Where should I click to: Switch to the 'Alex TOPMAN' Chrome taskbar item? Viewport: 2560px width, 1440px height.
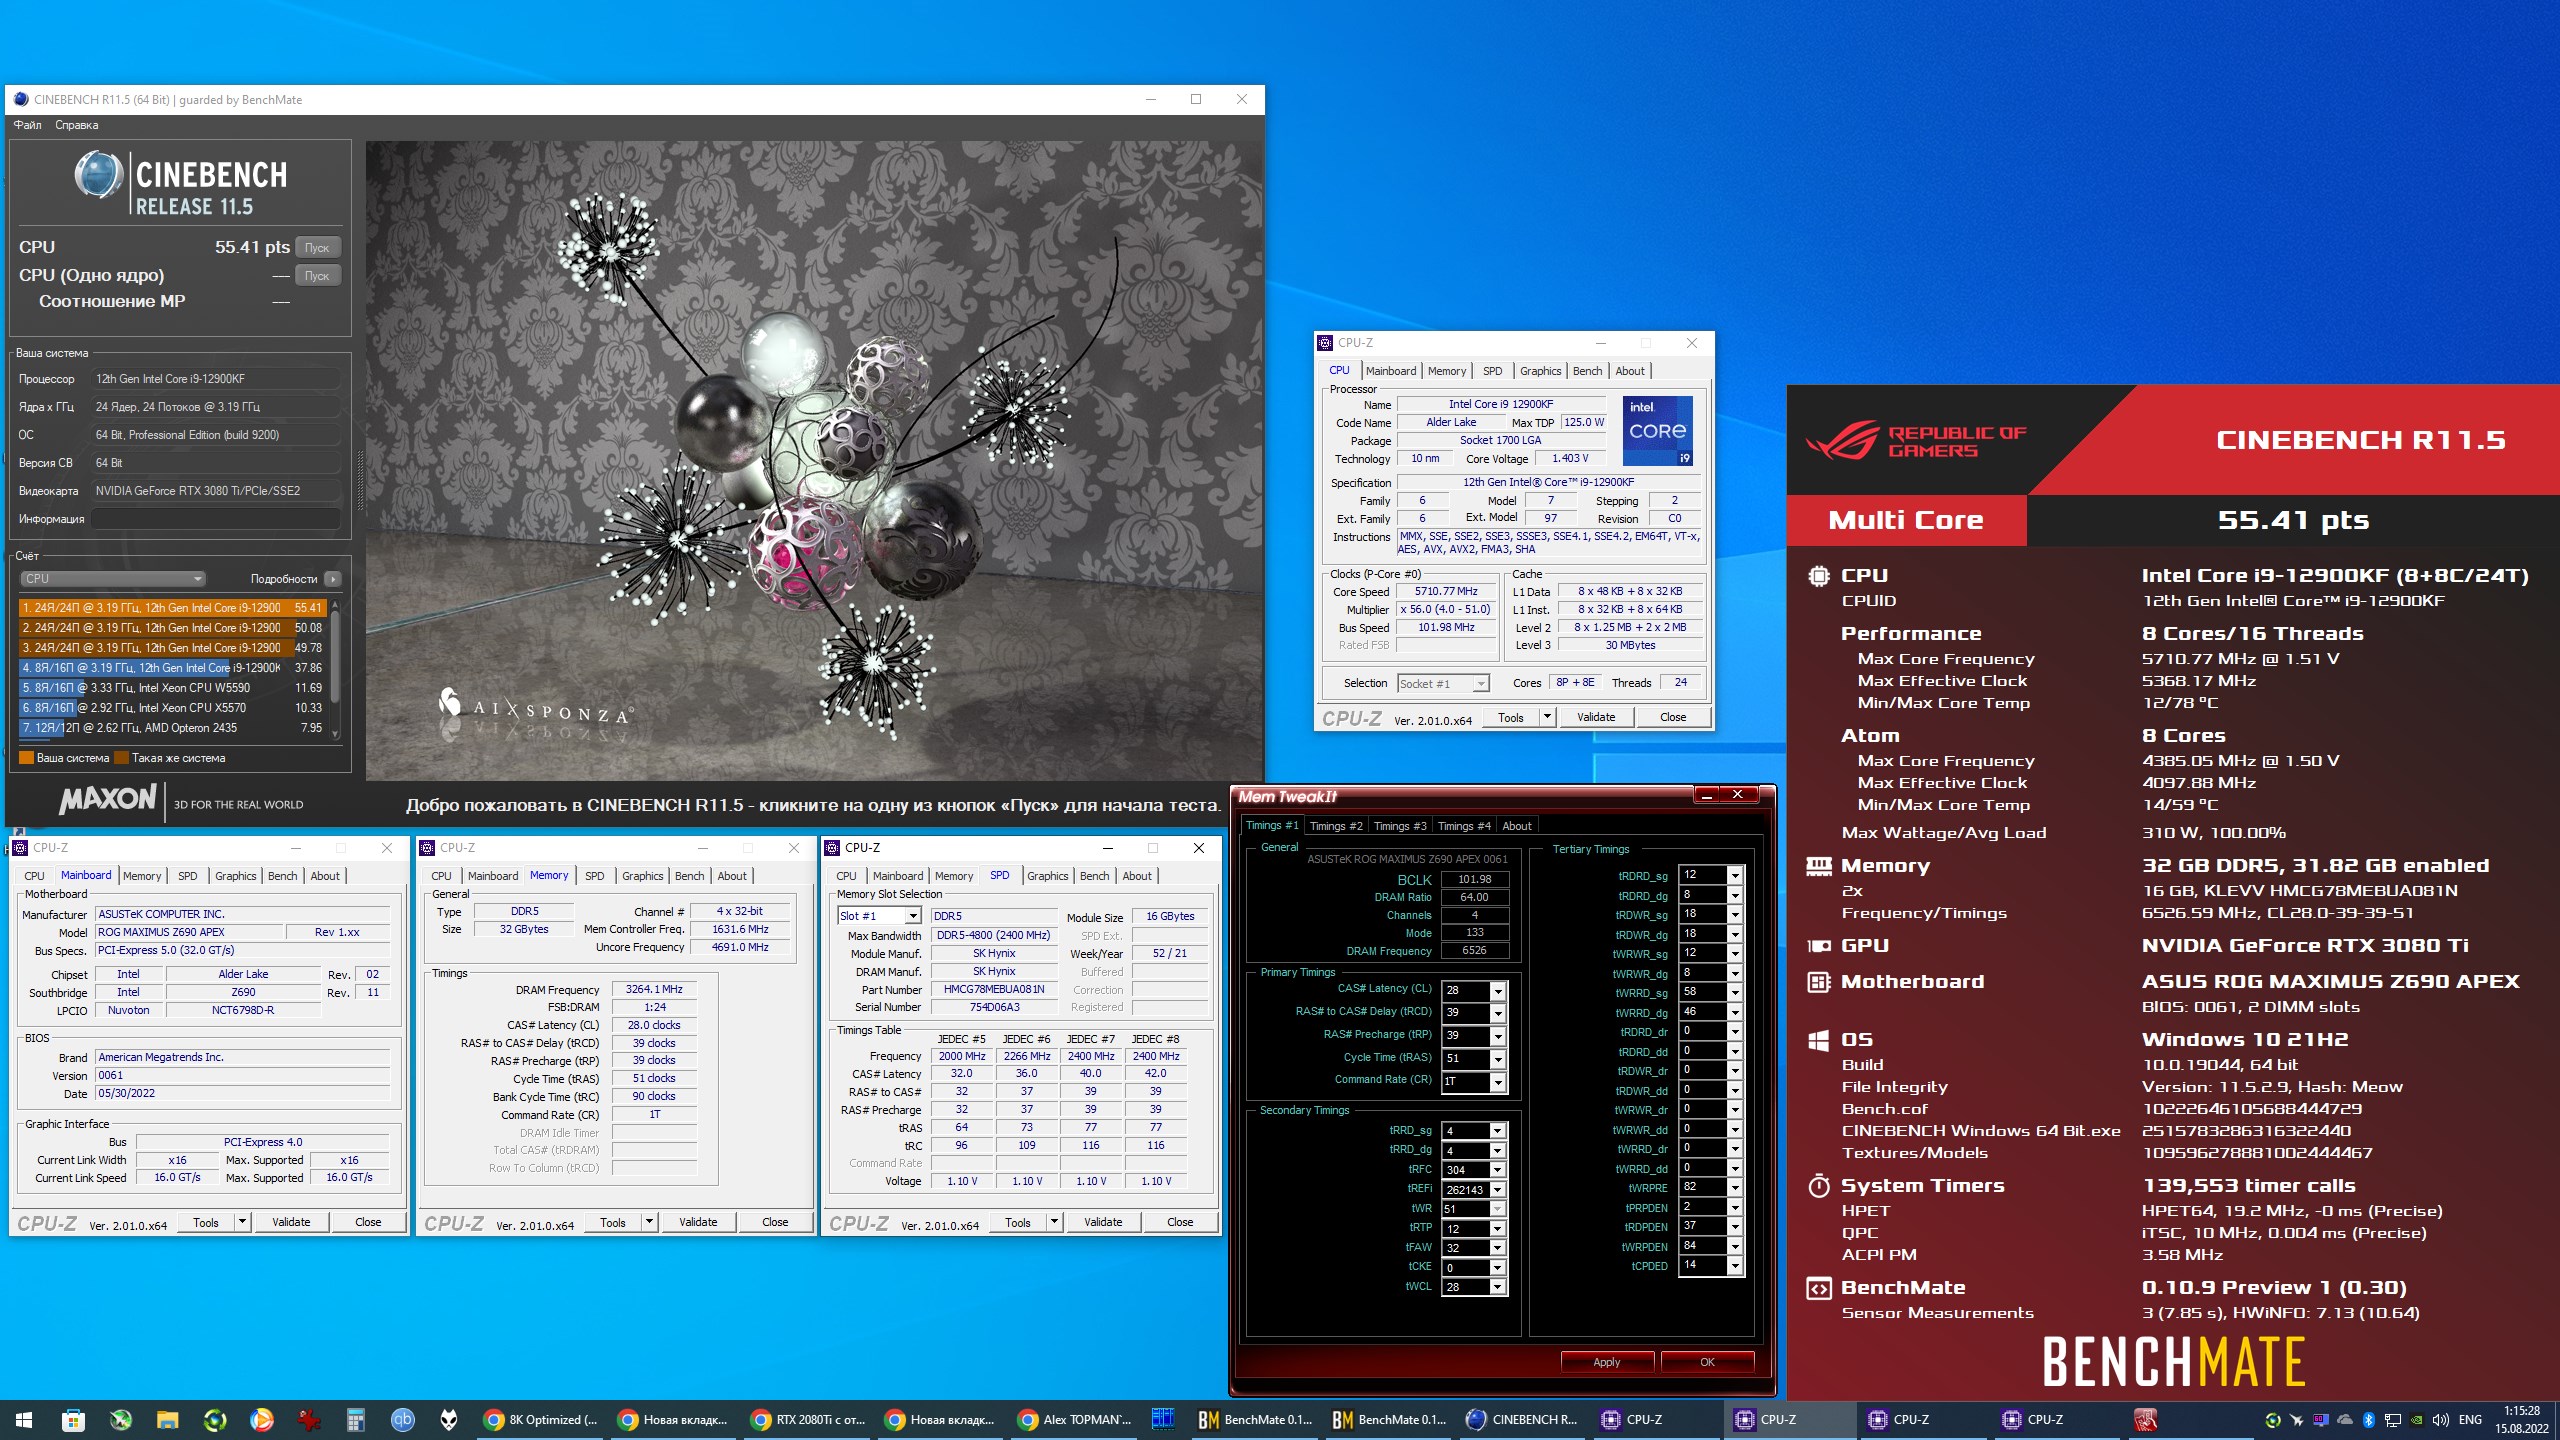[x=1075, y=1420]
